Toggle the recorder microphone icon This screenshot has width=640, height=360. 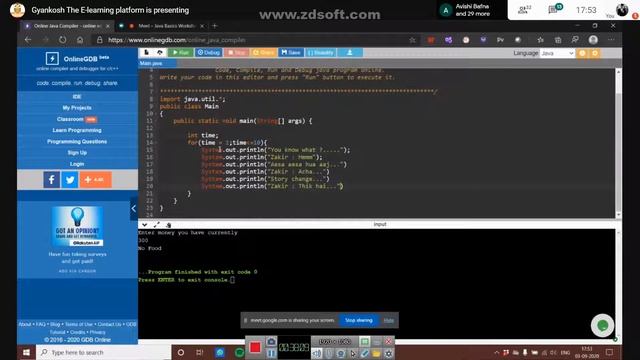tap(329, 353)
